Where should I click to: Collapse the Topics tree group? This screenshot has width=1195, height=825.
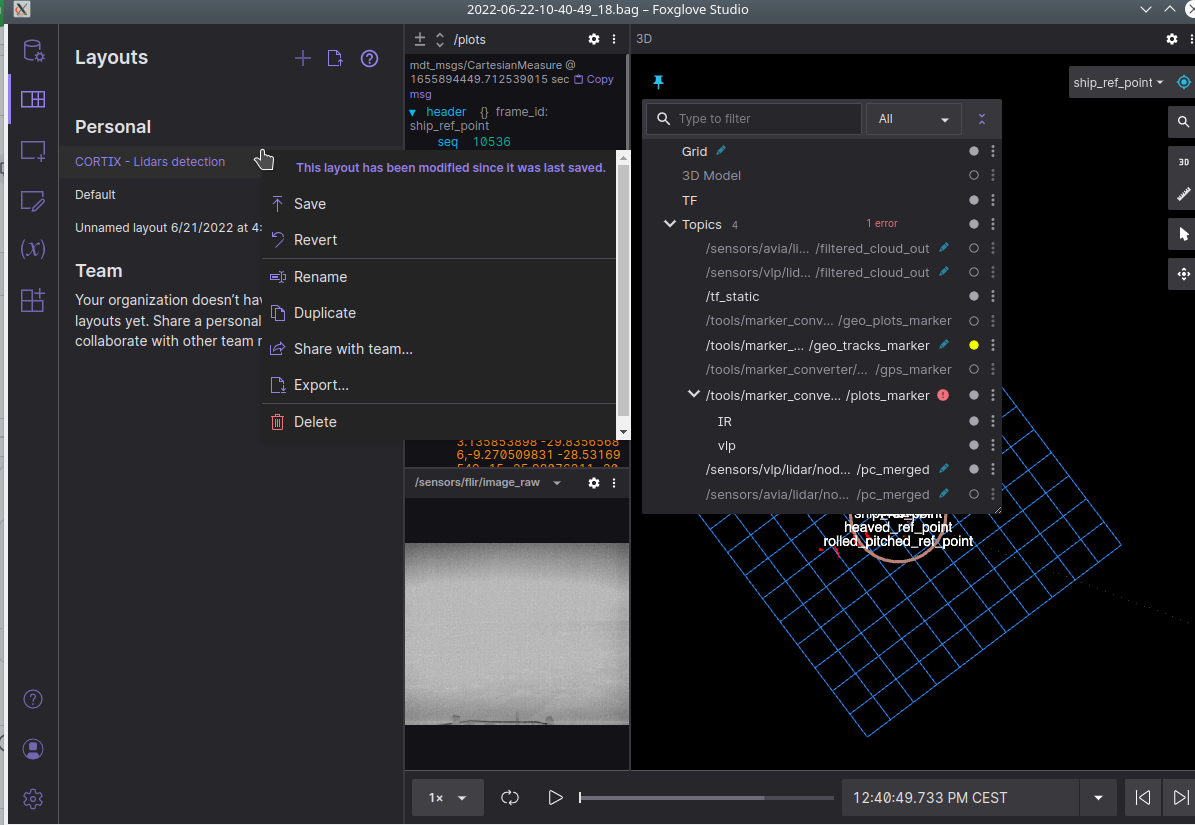click(x=670, y=224)
